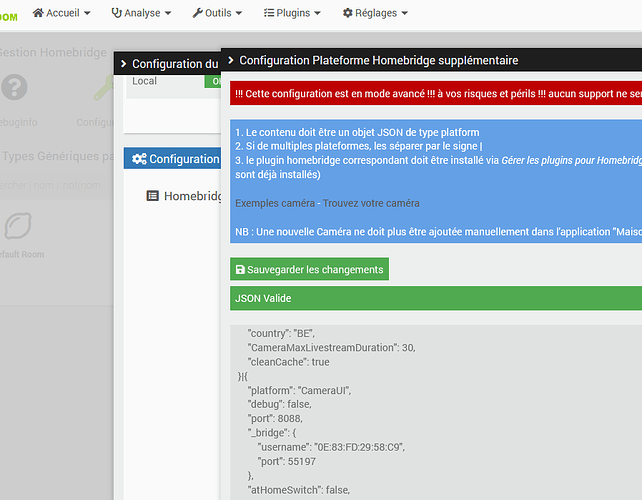Click the "port": 55197 line

pos(287,461)
